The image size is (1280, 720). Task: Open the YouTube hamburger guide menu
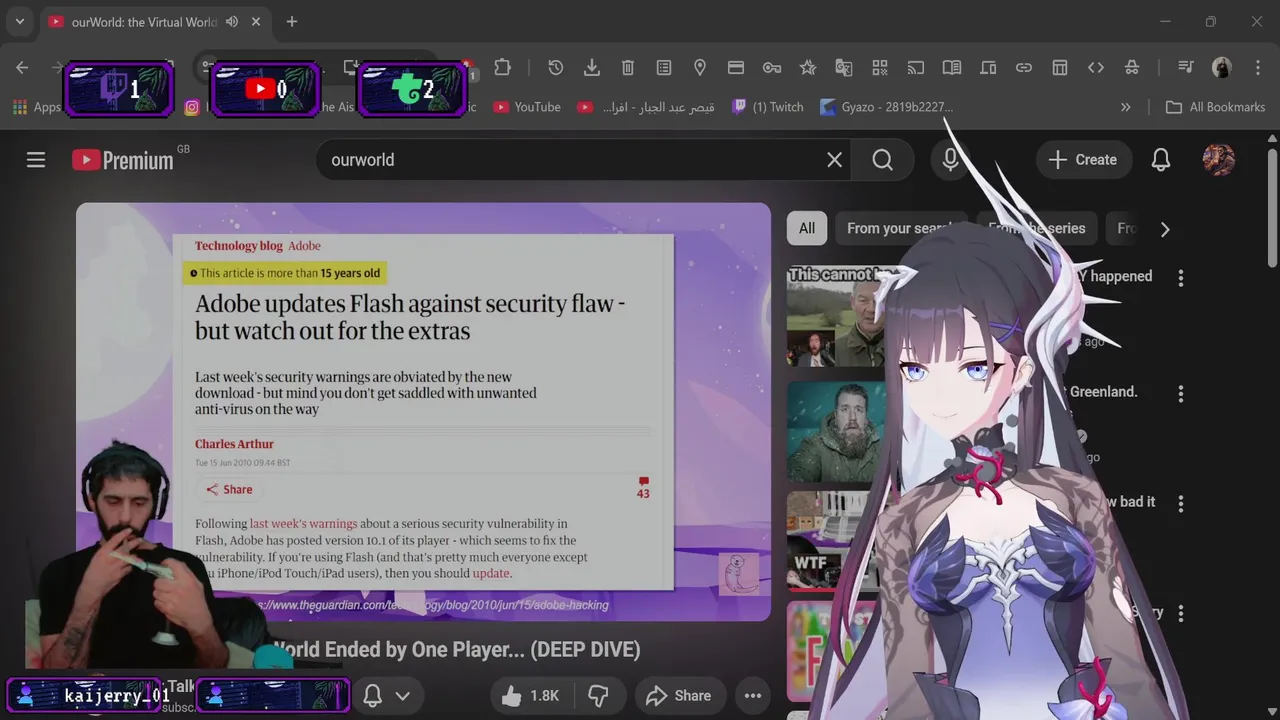coord(36,160)
